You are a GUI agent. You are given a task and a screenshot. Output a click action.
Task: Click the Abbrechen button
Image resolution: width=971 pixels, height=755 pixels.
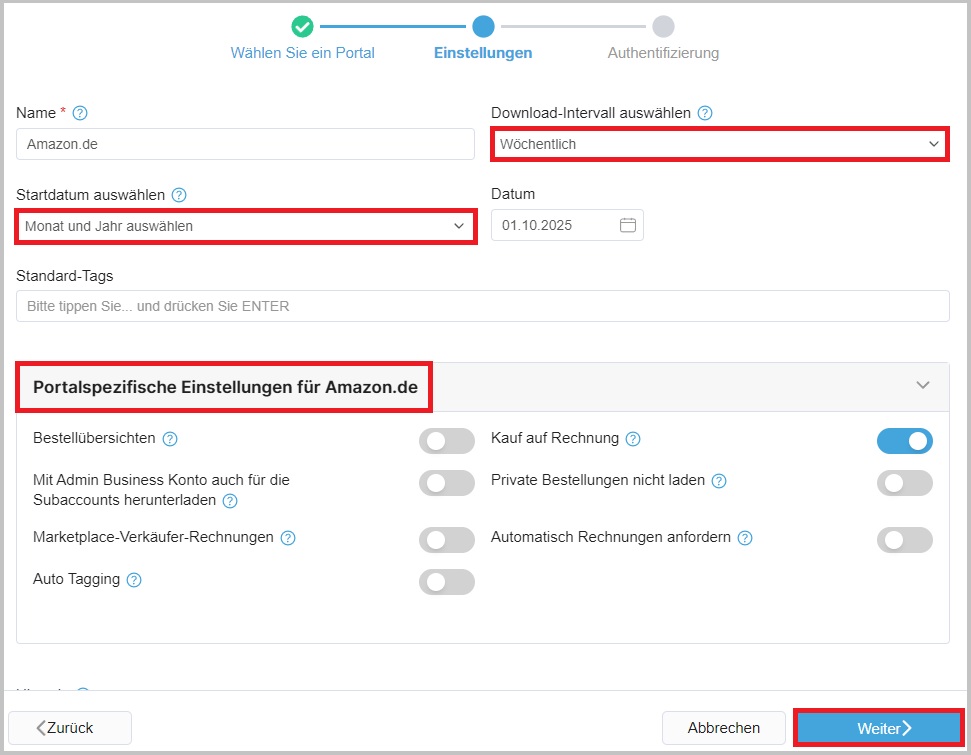point(723,728)
